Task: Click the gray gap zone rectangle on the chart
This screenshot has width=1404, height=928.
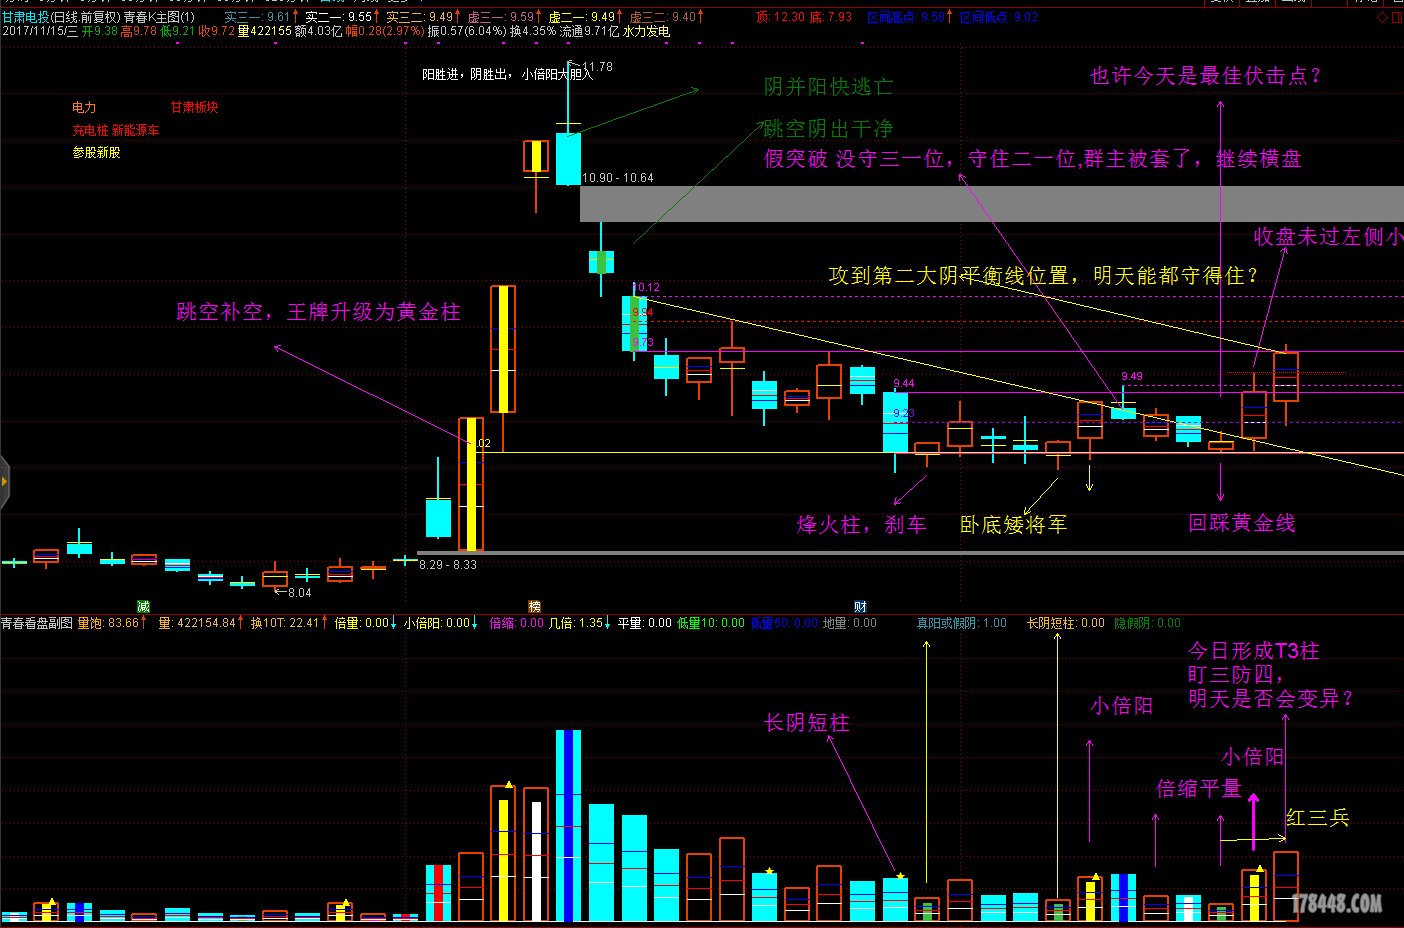Action: (991, 204)
